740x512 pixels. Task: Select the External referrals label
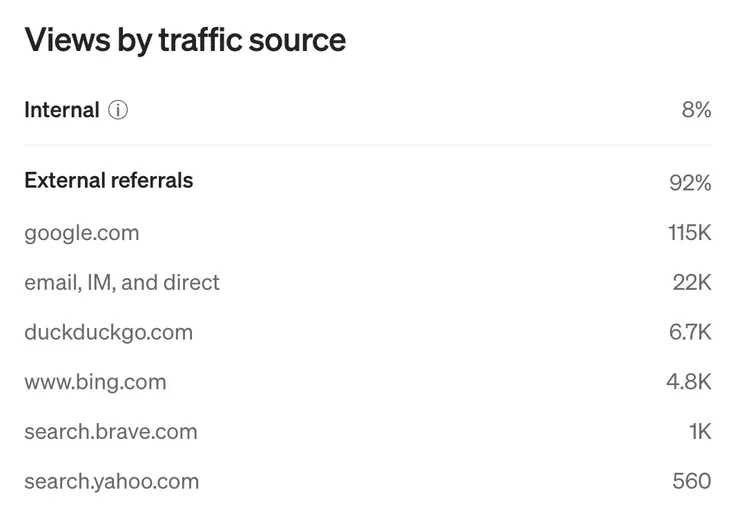point(109,181)
